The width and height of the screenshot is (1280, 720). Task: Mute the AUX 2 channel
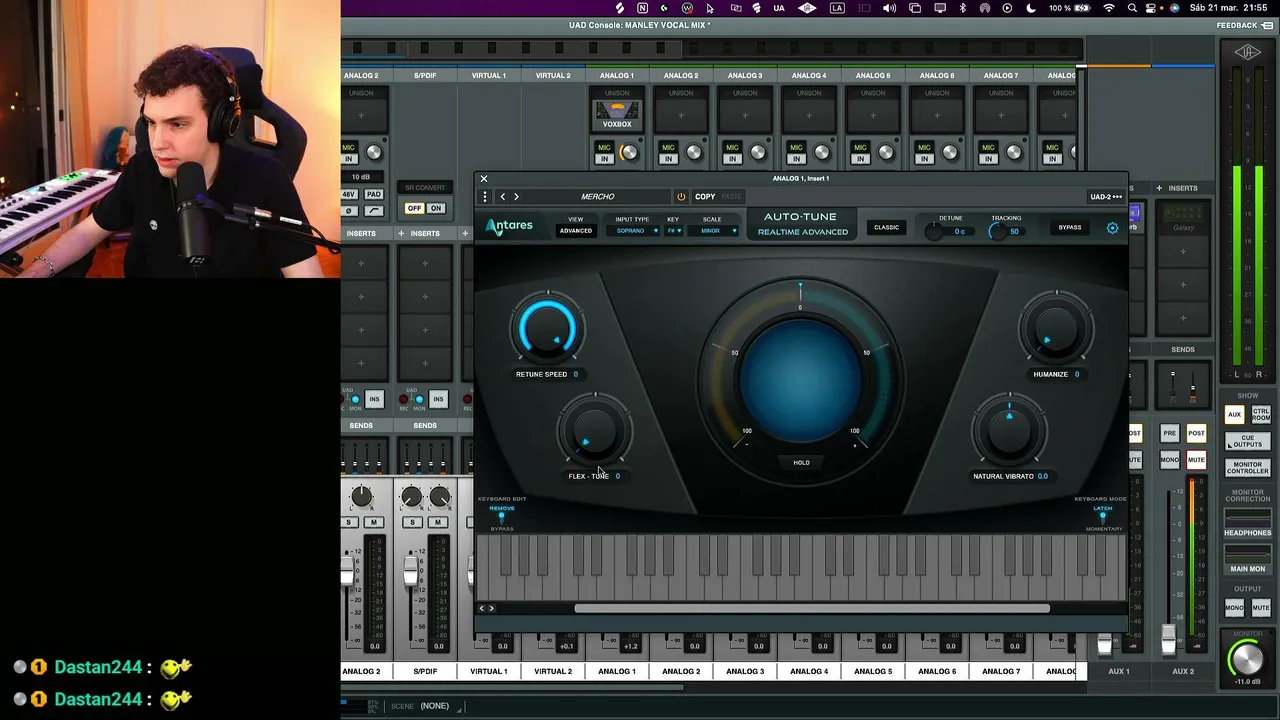coord(1196,460)
